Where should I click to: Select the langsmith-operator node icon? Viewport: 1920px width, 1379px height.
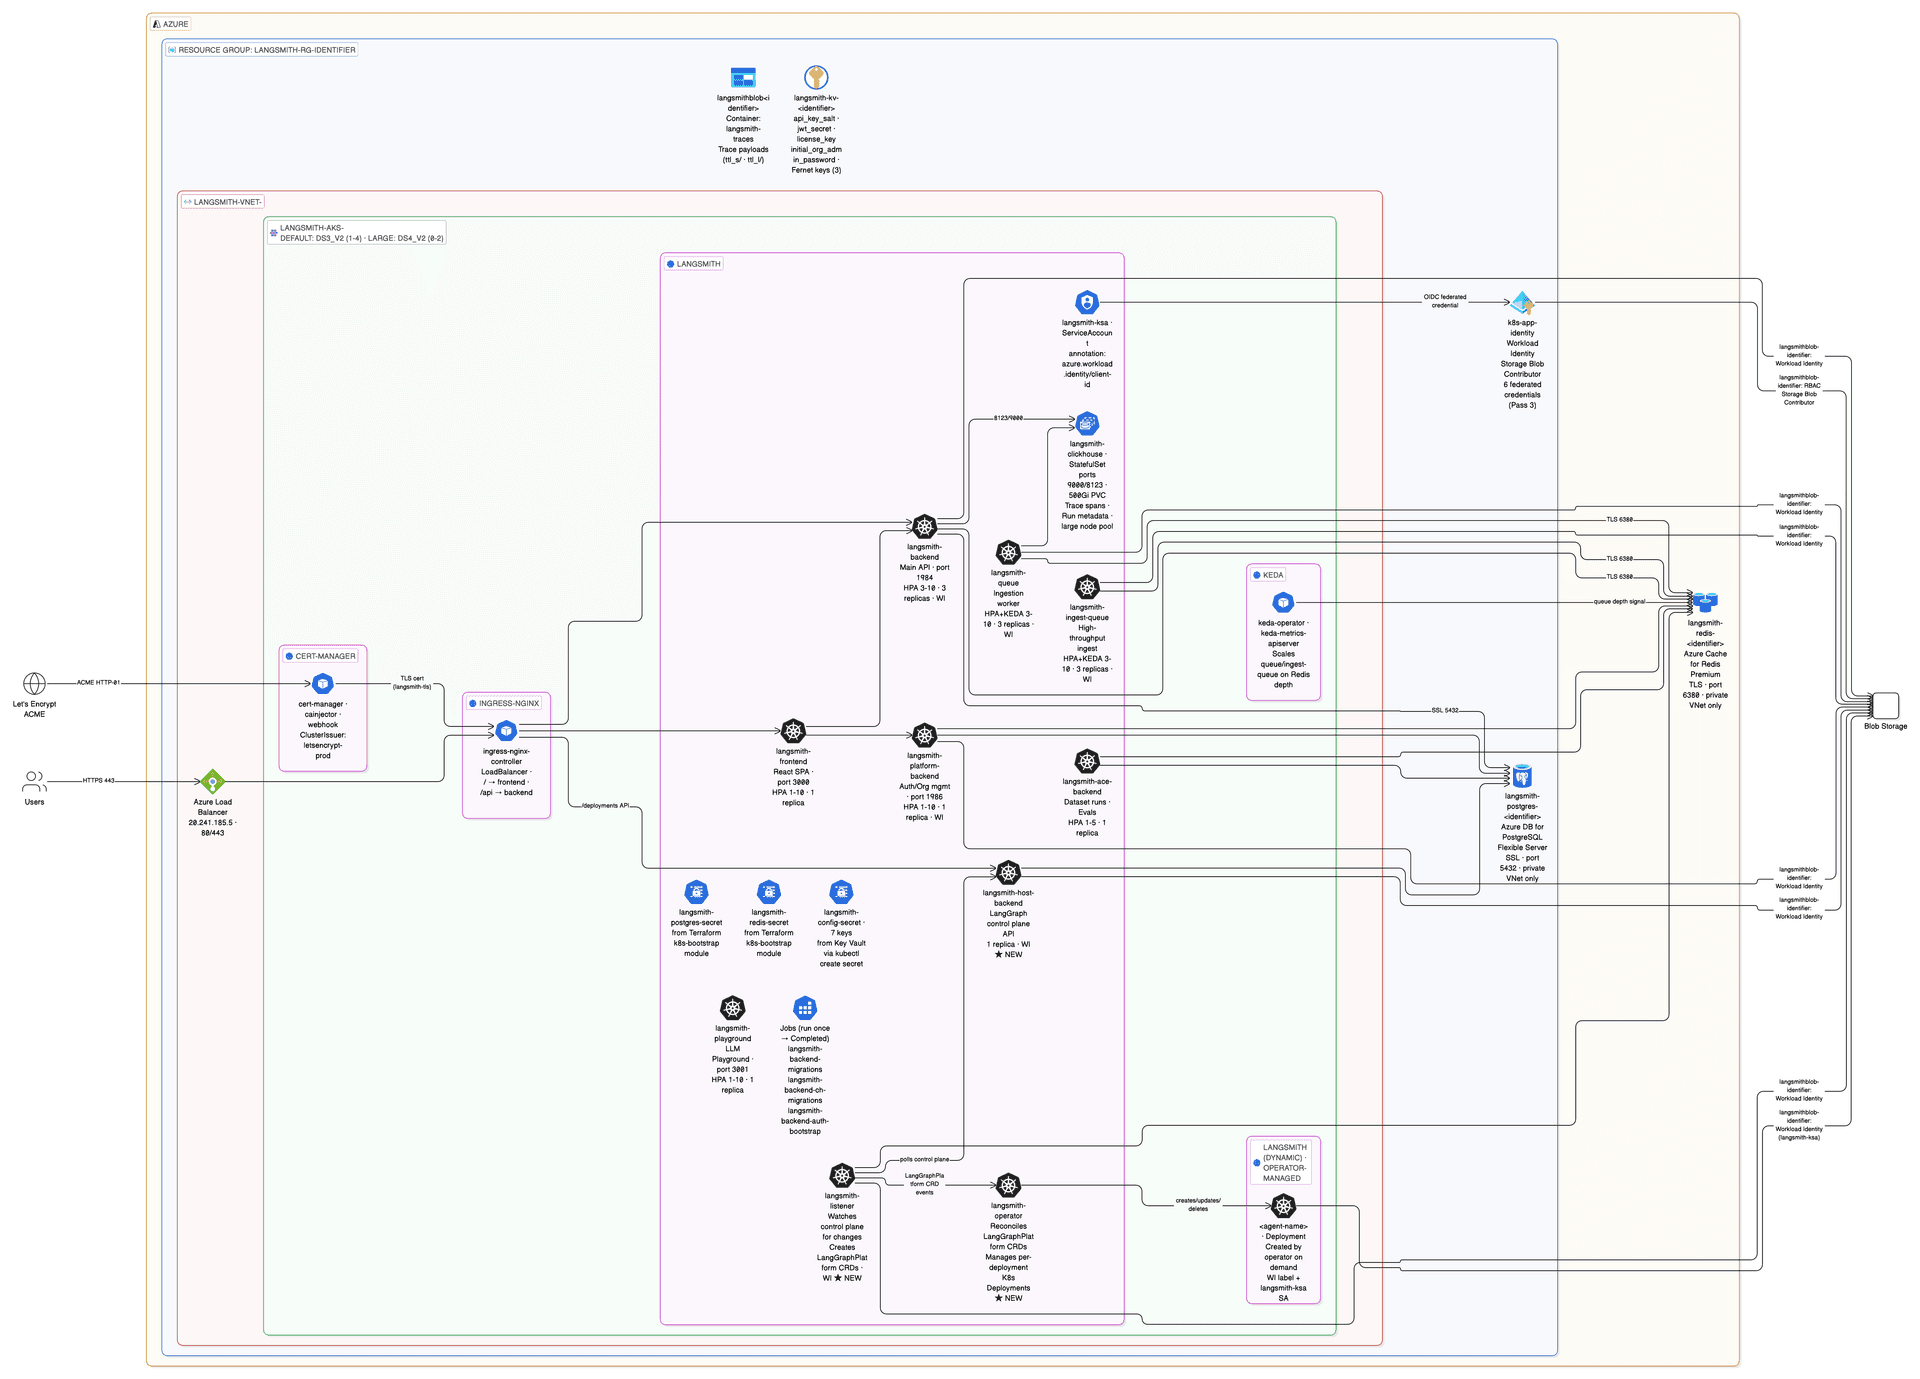point(1008,1185)
